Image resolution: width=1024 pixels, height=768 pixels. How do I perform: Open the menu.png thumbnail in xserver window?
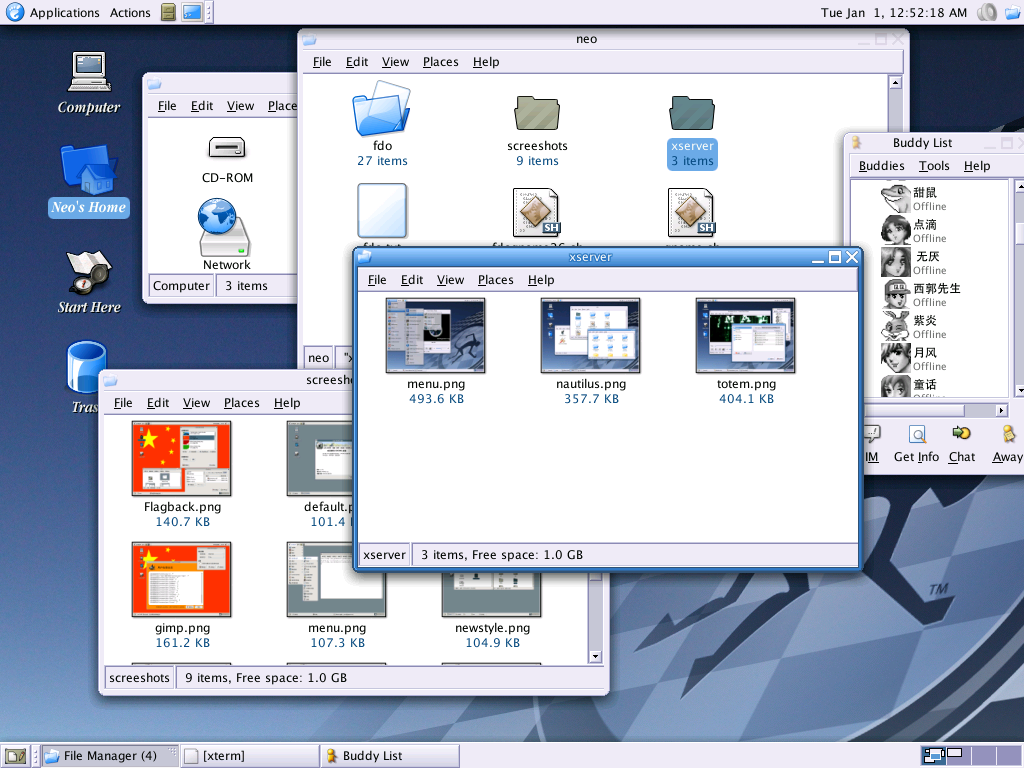pos(436,336)
